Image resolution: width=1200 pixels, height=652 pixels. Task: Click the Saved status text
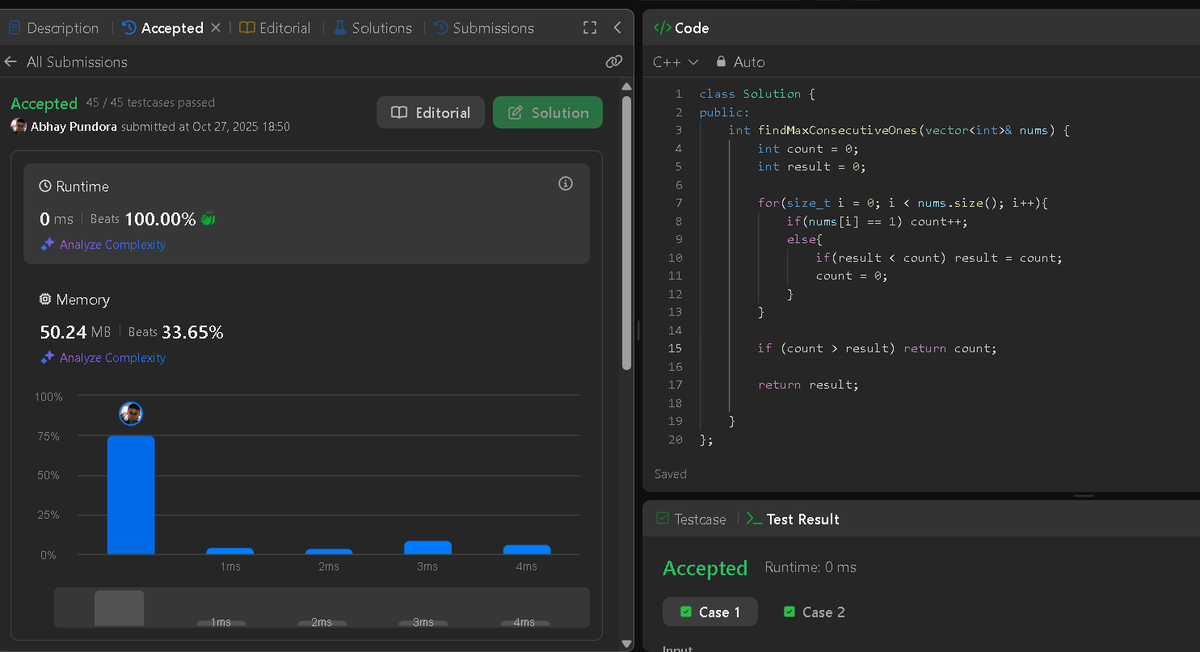coord(670,474)
